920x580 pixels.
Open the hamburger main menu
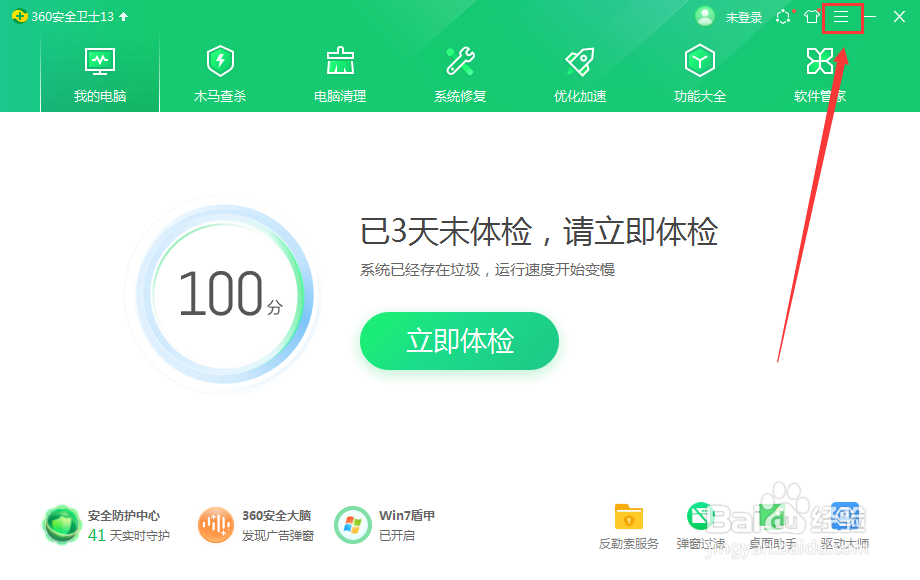(841, 17)
